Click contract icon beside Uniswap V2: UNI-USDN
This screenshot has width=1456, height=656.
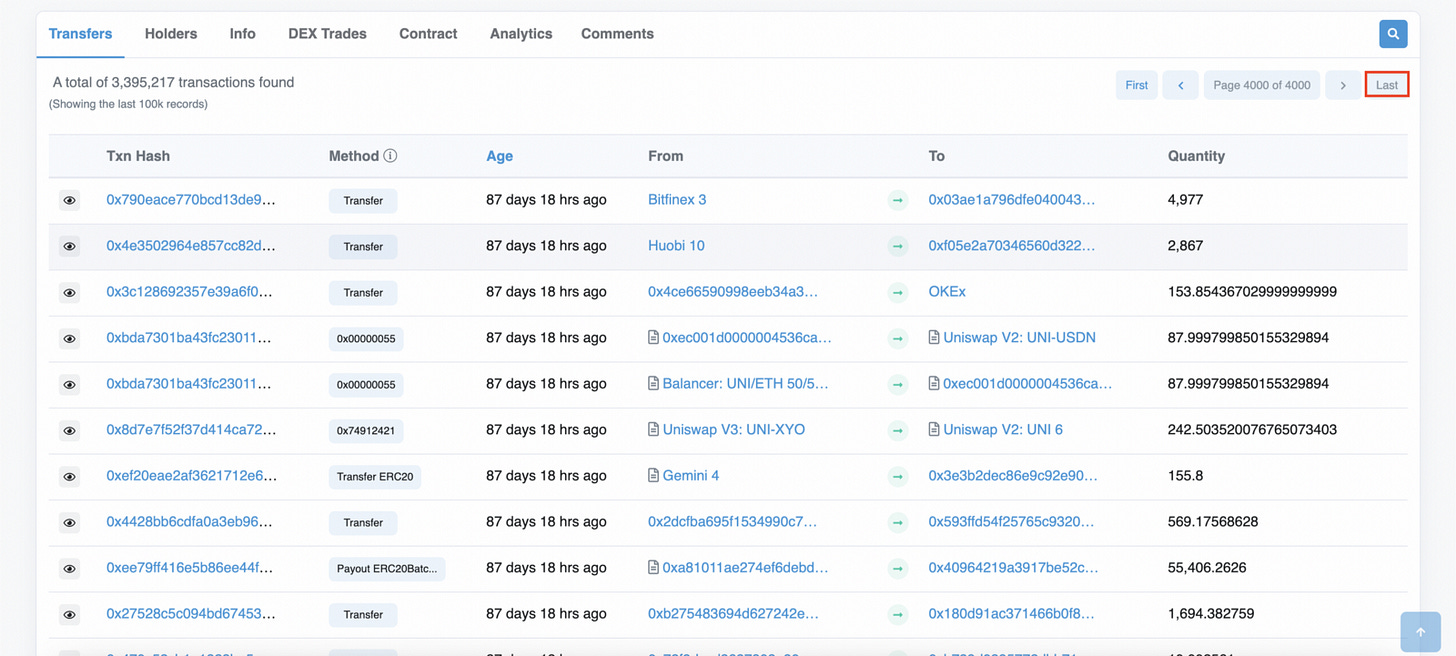[934, 338]
